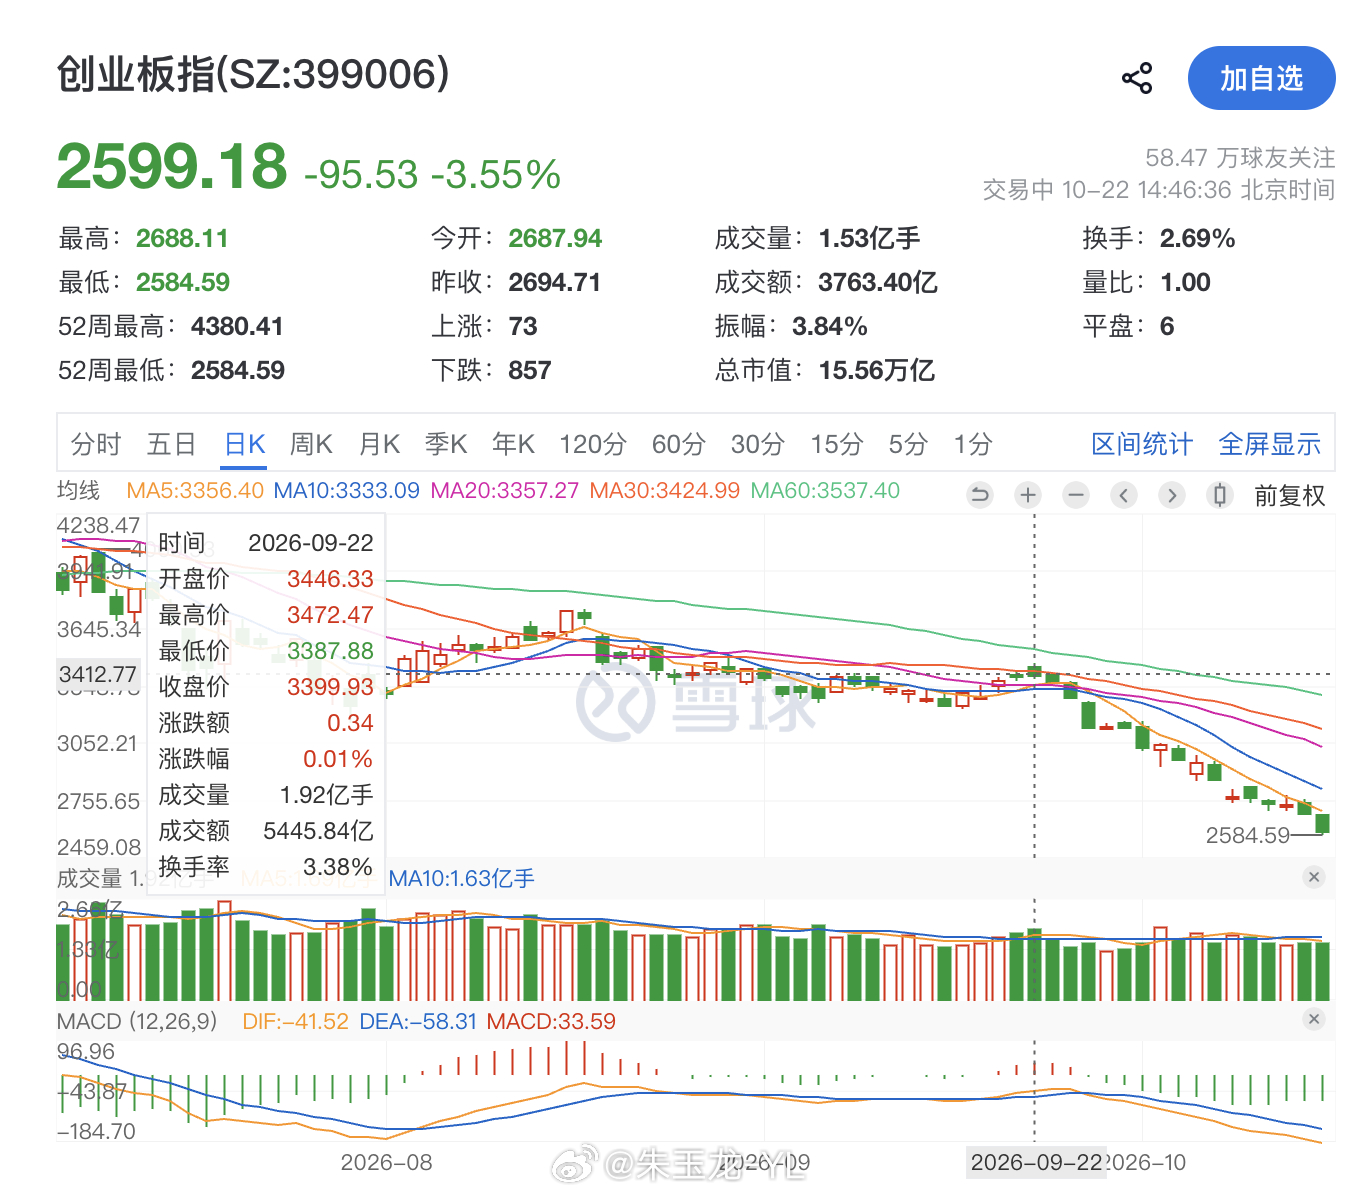Click the 换手 value 2.69%
The height and width of the screenshot is (1196, 1358).
(1197, 238)
